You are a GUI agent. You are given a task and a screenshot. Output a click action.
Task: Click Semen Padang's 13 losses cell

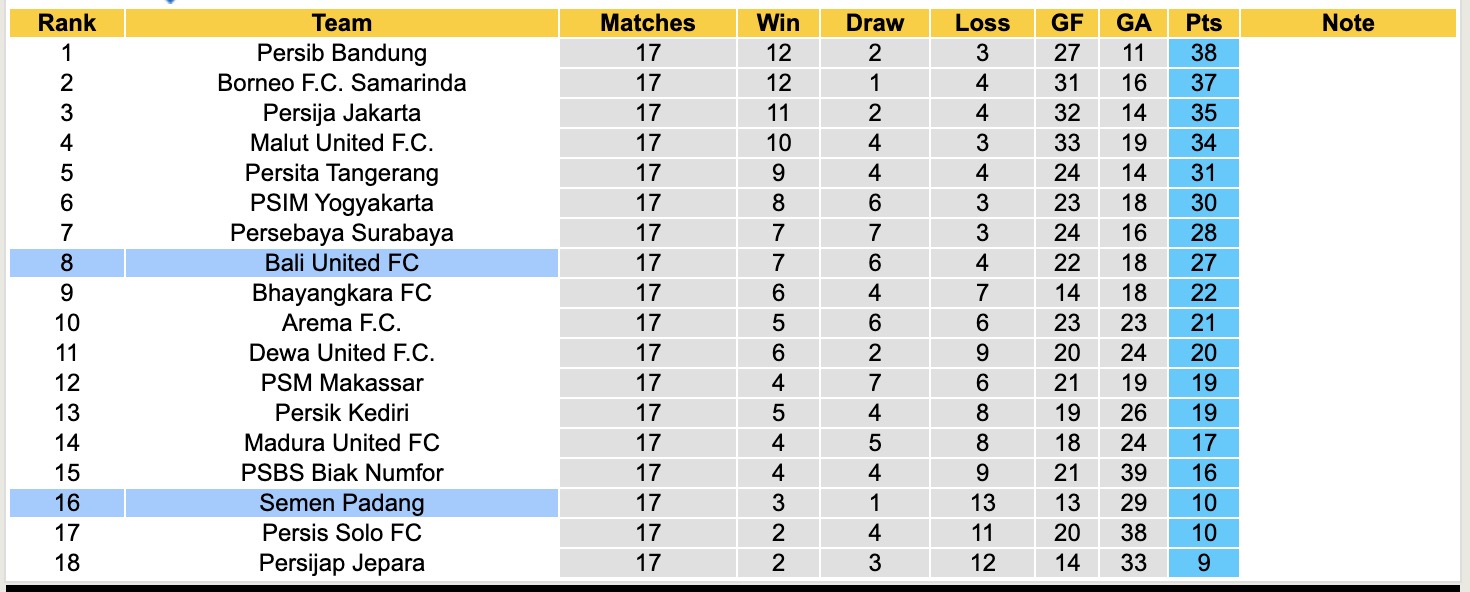982,503
